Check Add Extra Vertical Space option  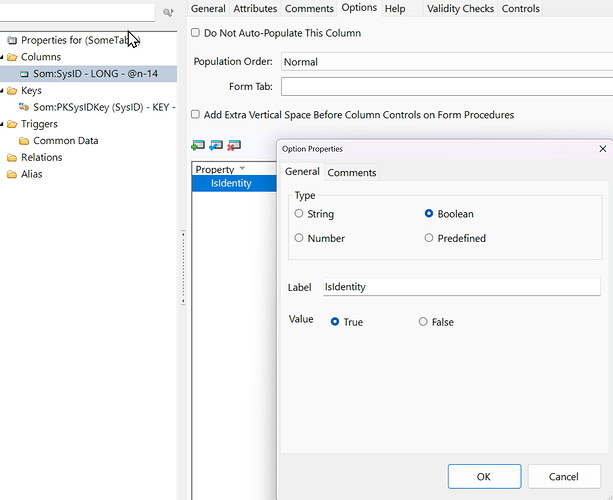(x=196, y=115)
